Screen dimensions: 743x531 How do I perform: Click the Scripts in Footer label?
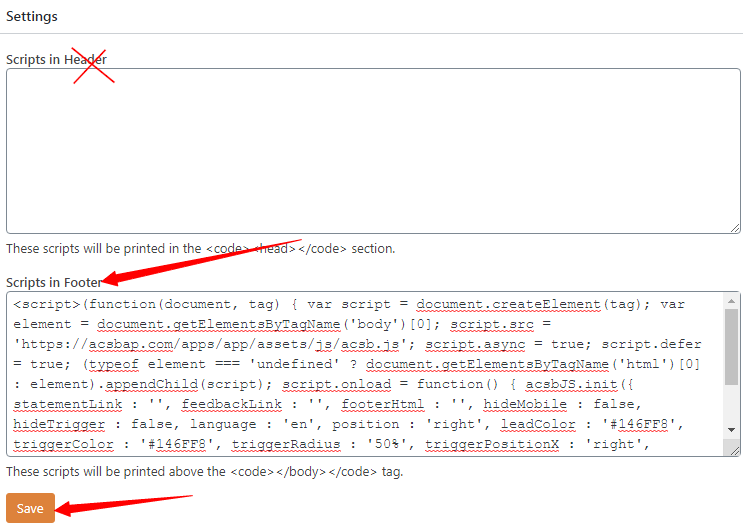click(54, 283)
